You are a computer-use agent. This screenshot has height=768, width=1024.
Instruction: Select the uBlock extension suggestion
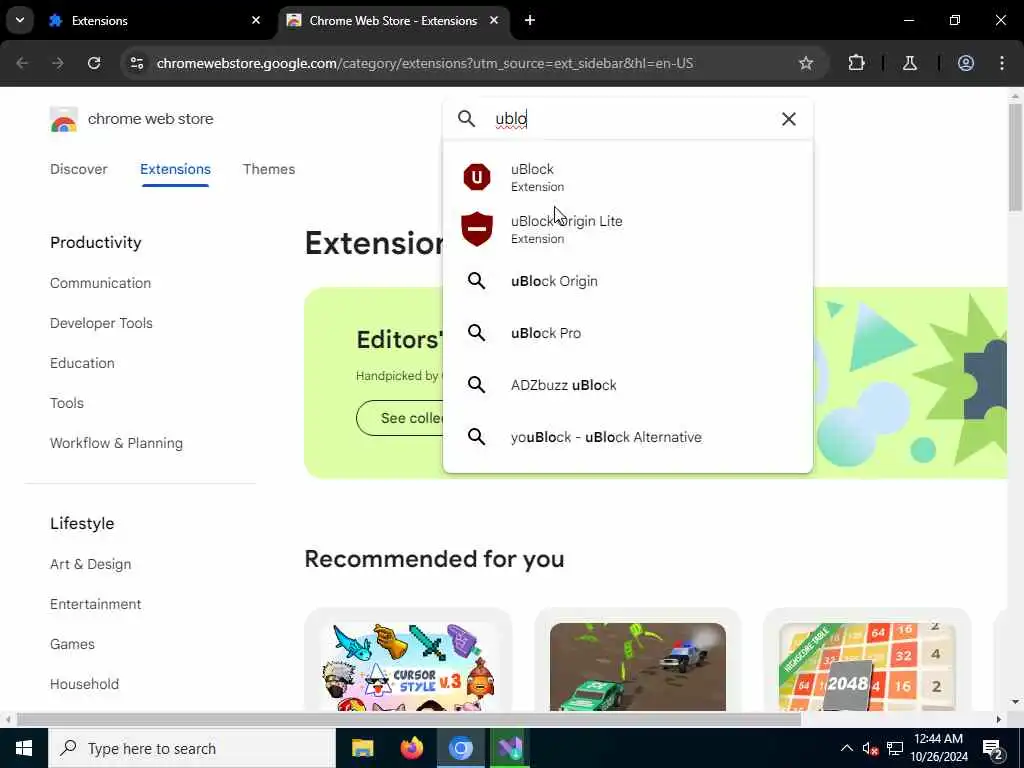point(628,177)
